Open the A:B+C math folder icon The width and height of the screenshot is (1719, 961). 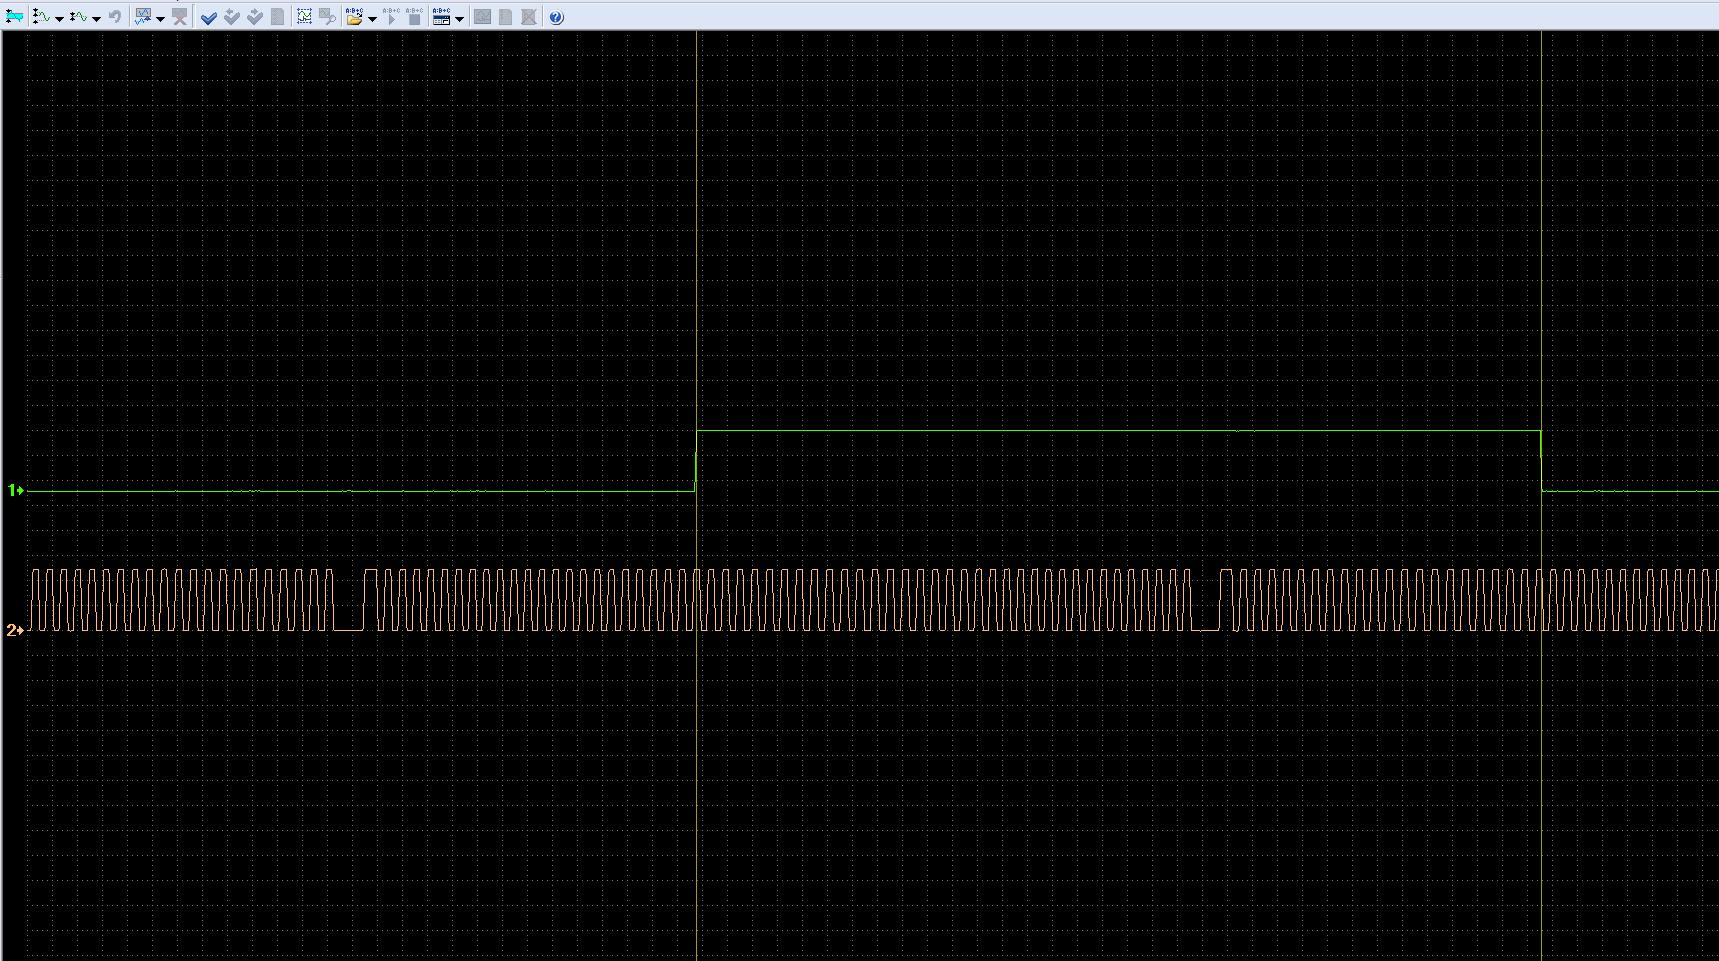click(354, 17)
